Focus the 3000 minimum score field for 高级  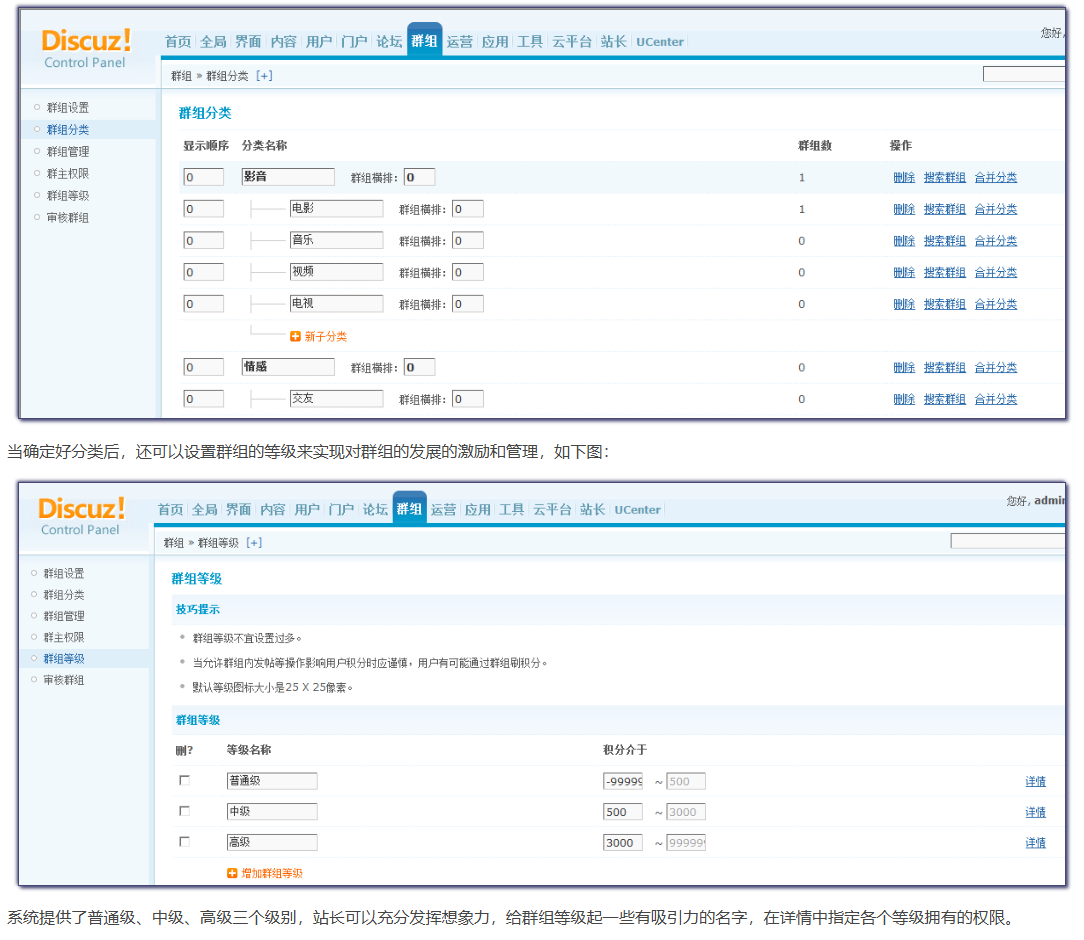click(x=622, y=843)
